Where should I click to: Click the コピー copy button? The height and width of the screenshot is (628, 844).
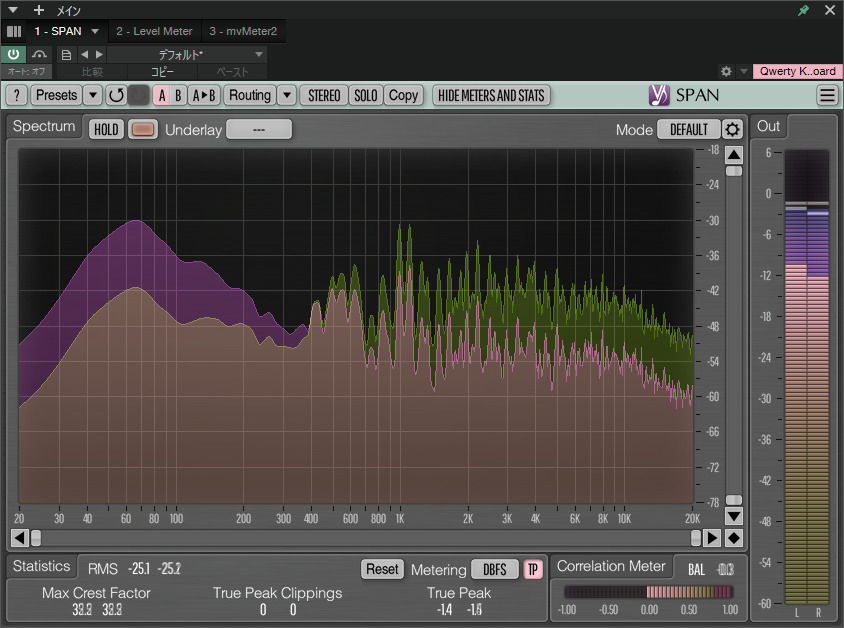[x=162, y=72]
